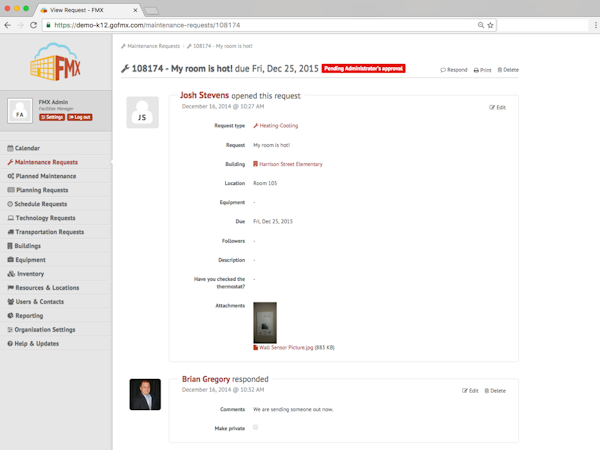600x450 pixels.
Task: Open a new browser tab
Action: pyautogui.click(x=152, y=11)
